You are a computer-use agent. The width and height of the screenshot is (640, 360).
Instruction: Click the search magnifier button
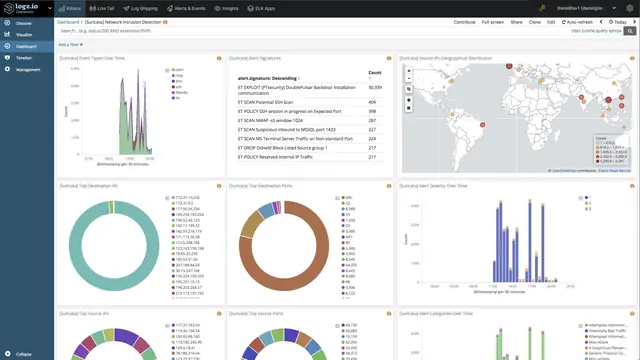630,31
